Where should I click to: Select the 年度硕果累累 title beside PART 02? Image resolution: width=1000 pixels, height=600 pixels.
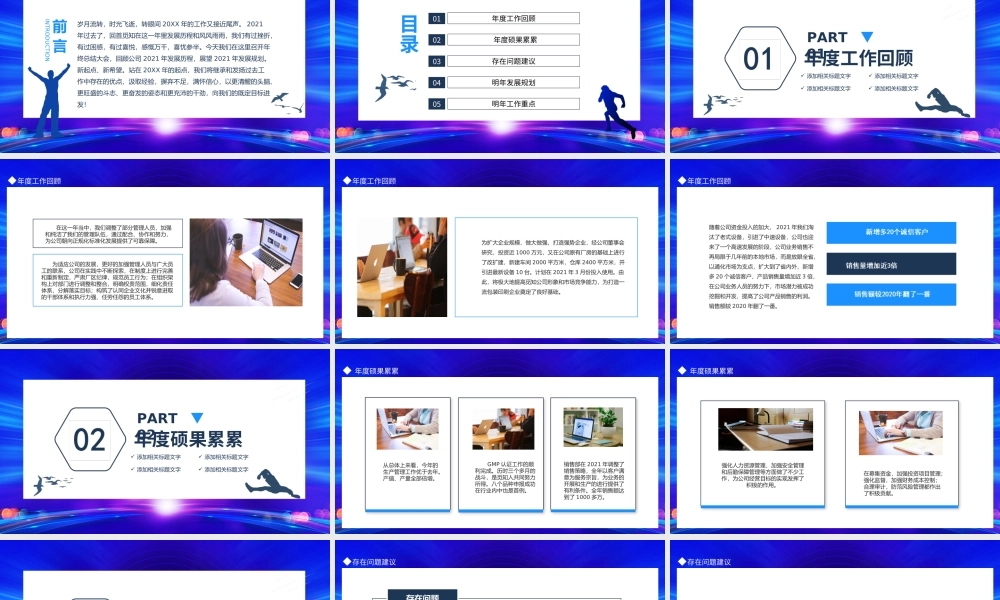(188, 439)
